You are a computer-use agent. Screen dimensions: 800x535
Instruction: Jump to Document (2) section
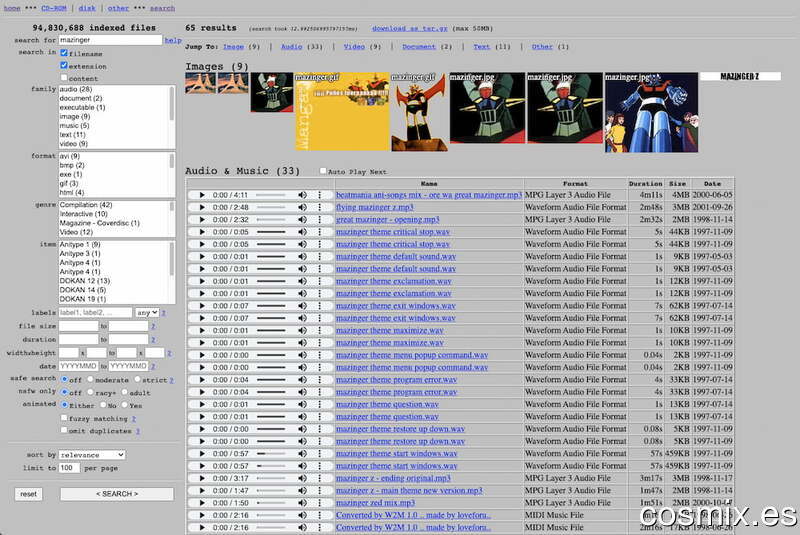pos(419,46)
